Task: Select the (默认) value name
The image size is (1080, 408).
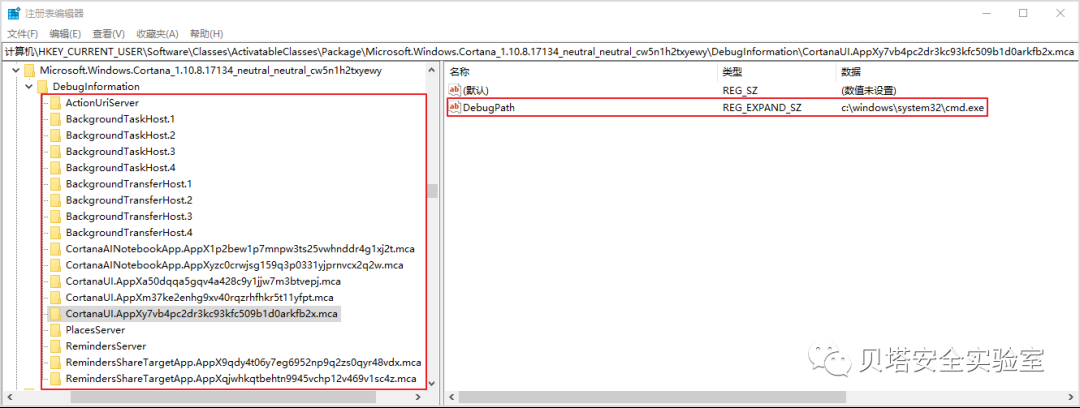Action: pos(476,90)
